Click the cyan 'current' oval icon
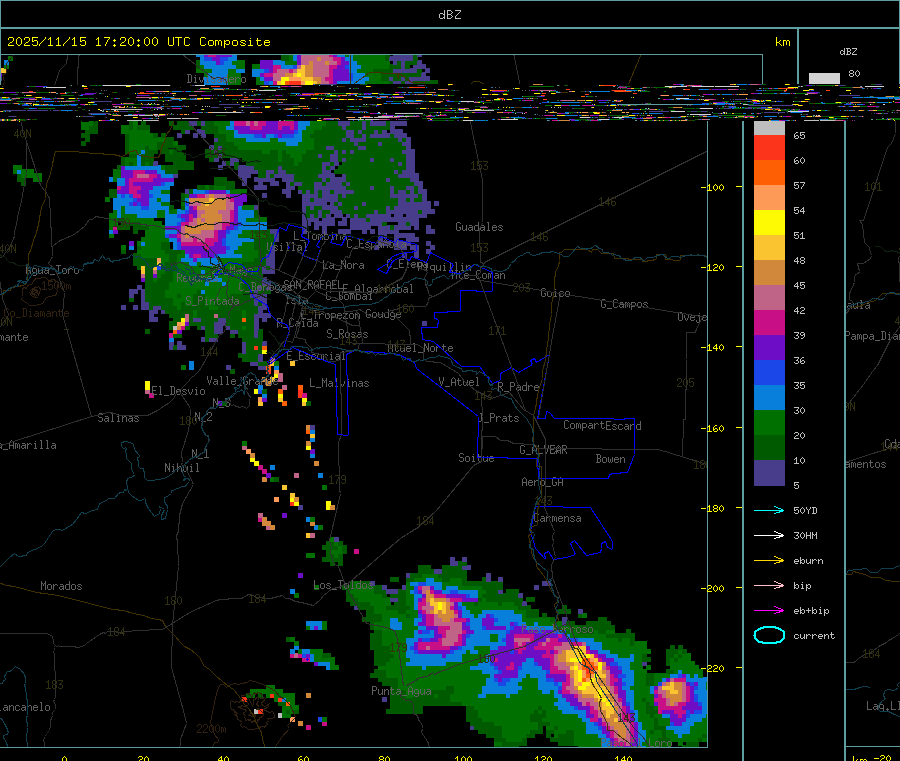The width and height of the screenshot is (900, 761). click(768, 635)
